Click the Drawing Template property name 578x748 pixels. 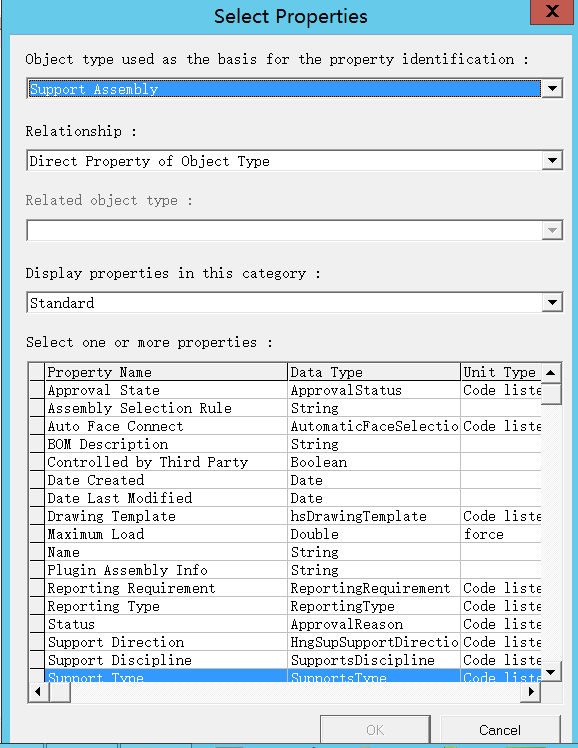tap(111, 516)
